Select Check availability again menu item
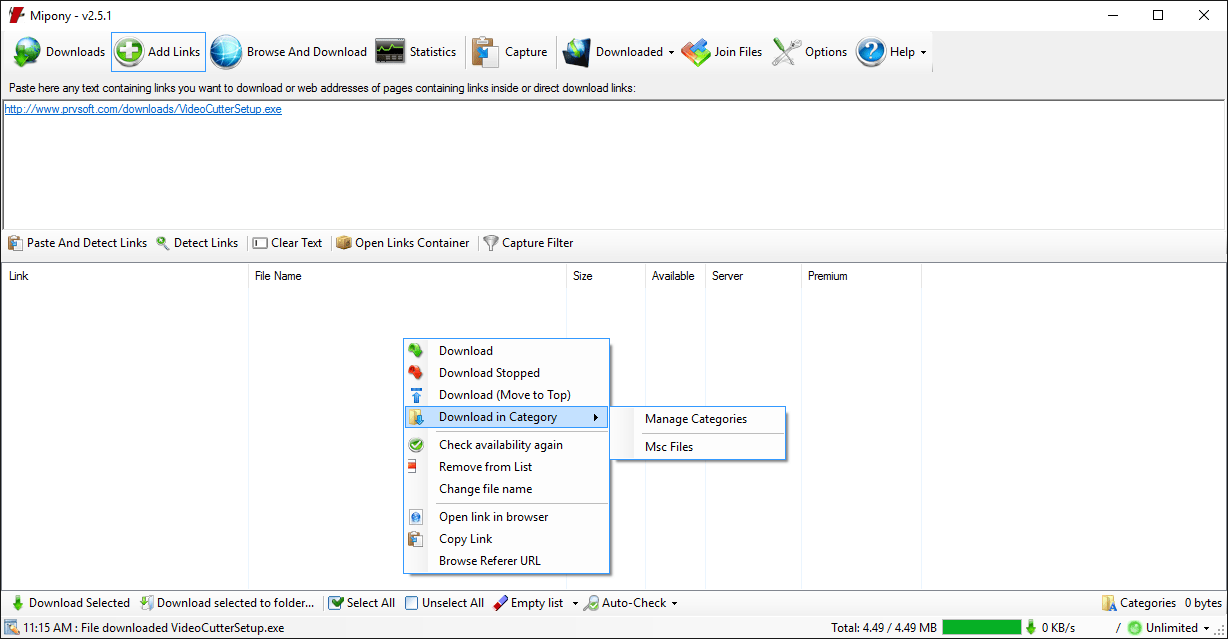 [x=500, y=445]
